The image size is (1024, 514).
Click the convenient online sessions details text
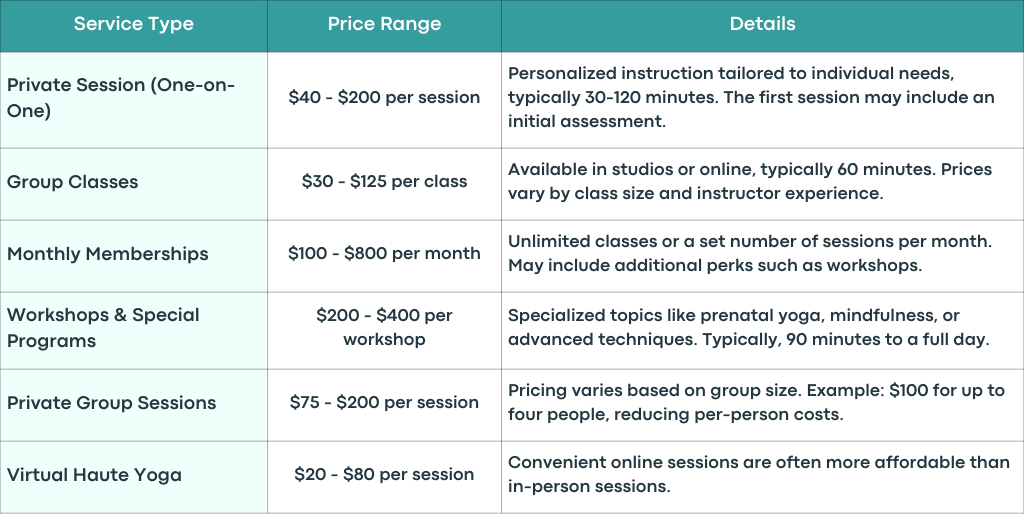coord(759,474)
